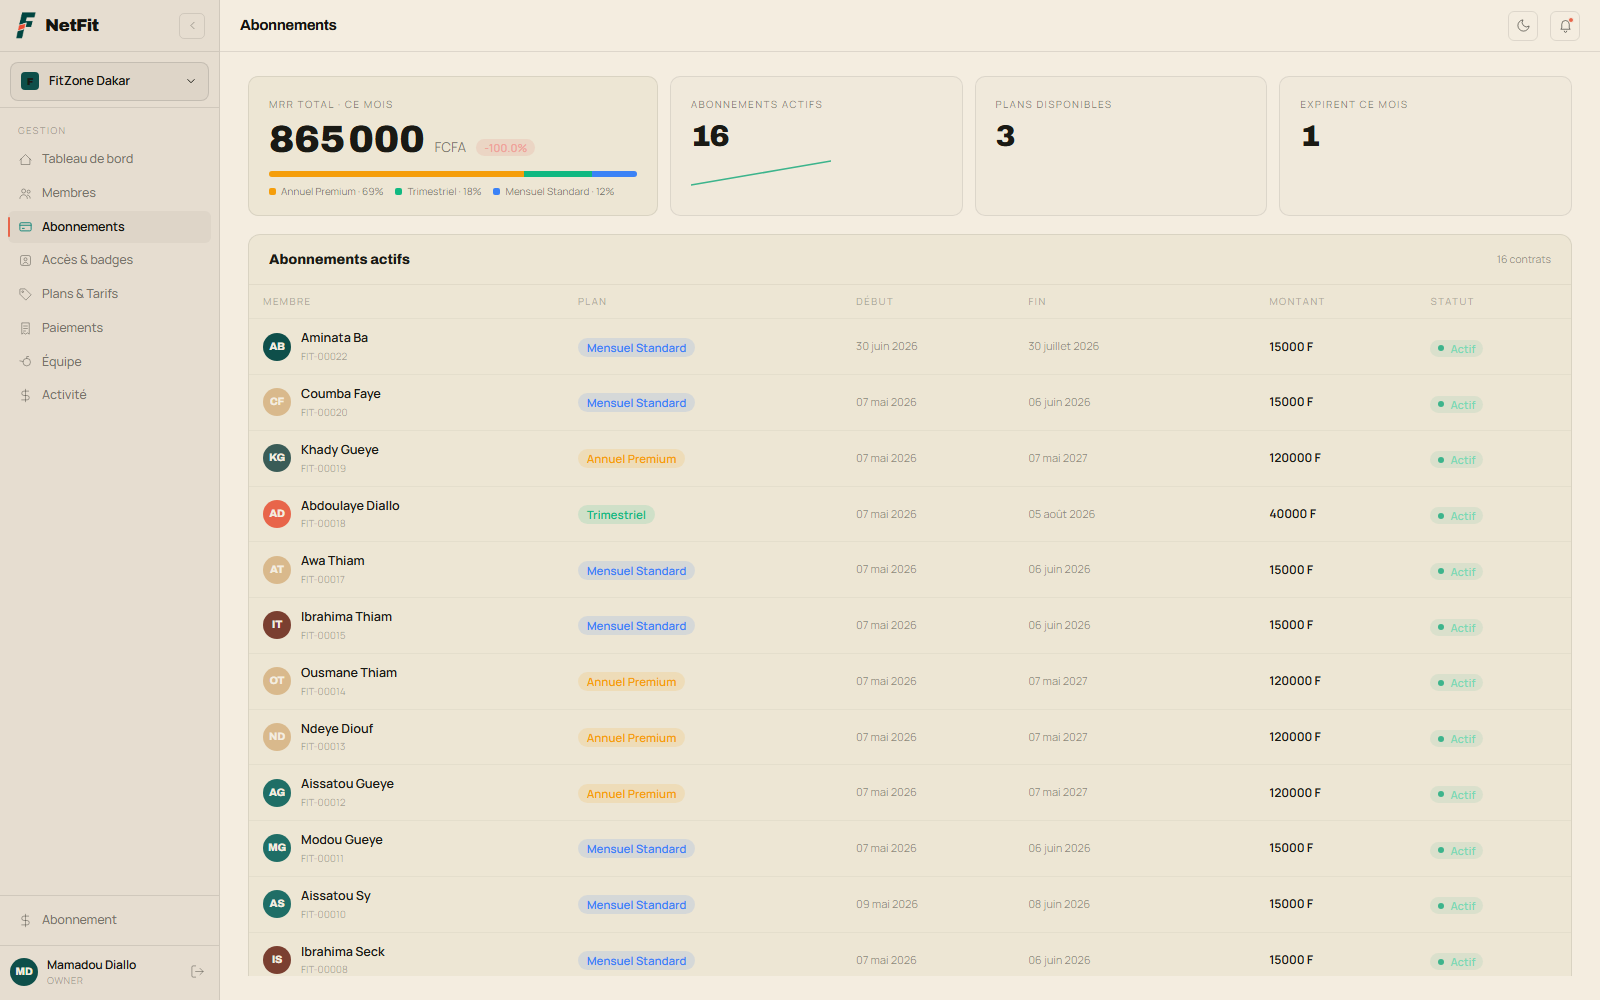The image size is (1600, 1000).
Task: Click the Équipe sidebar icon
Action: click(26, 362)
